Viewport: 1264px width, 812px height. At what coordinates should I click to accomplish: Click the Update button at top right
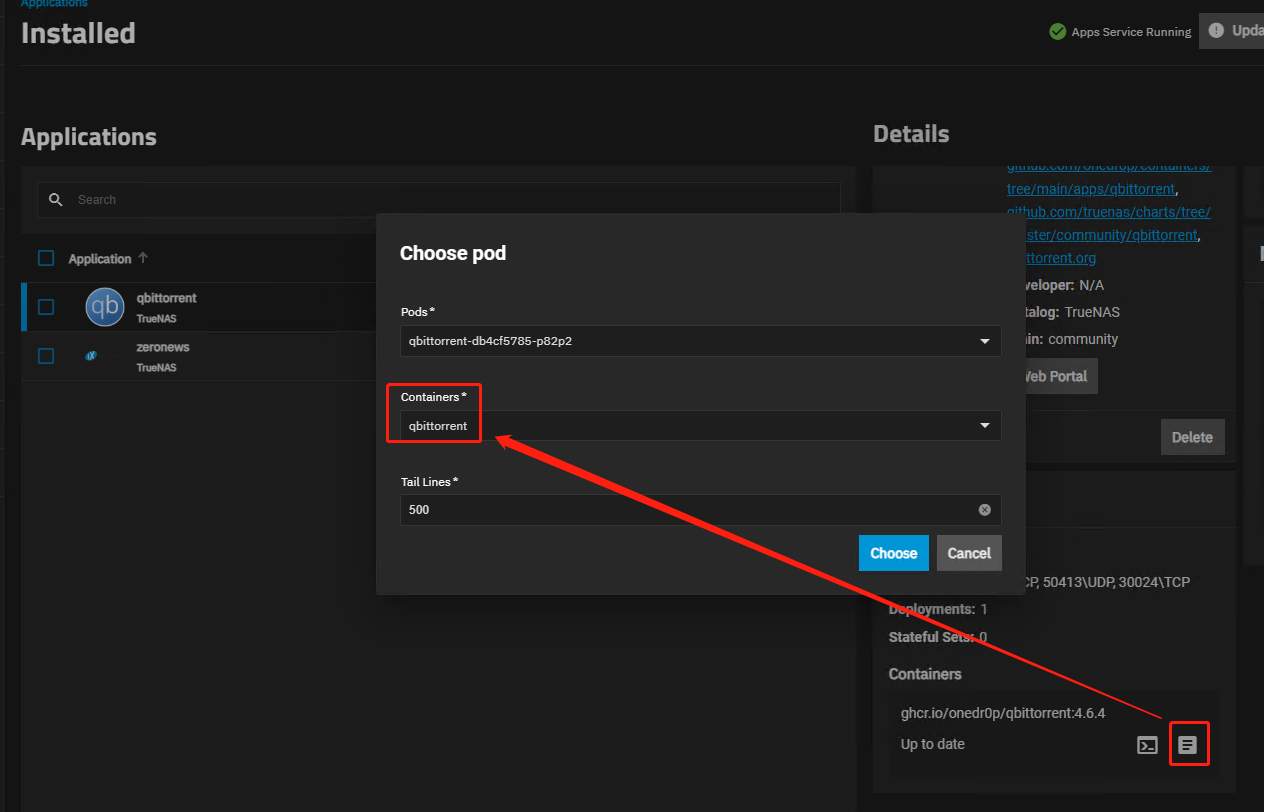click(1232, 31)
